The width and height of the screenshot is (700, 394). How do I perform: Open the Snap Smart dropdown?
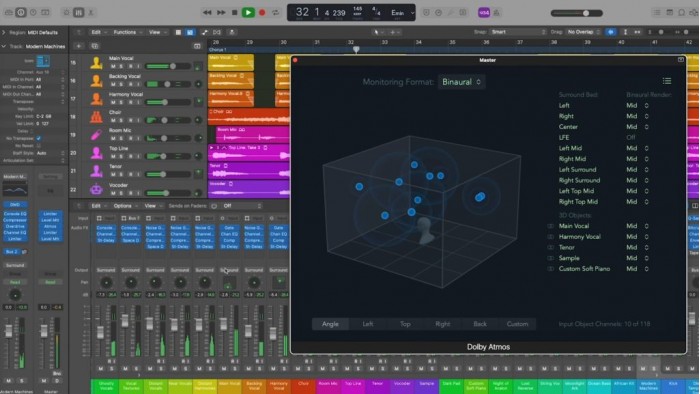[x=518, y=32]
